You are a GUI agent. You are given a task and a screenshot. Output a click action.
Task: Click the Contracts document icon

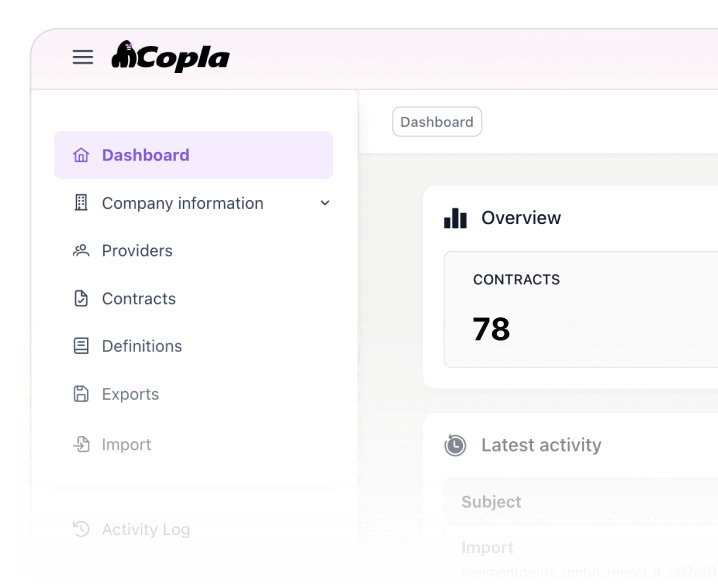pyautogui.click(x=81, y=299)
